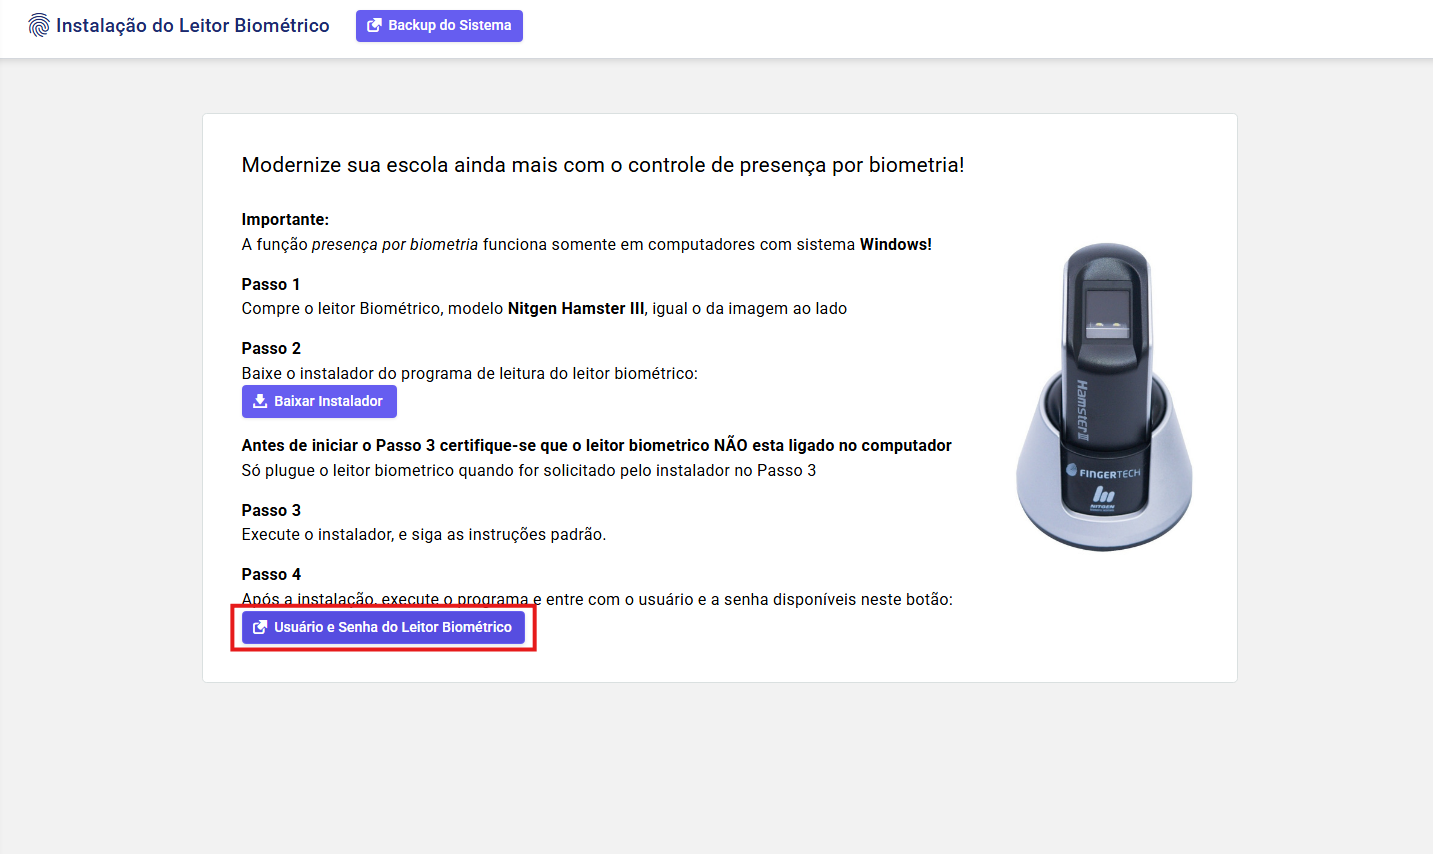Click the Passo 1 heading
Viewport: 1433px width, 854px height.
pyautogui.click(x=271, y=285)
